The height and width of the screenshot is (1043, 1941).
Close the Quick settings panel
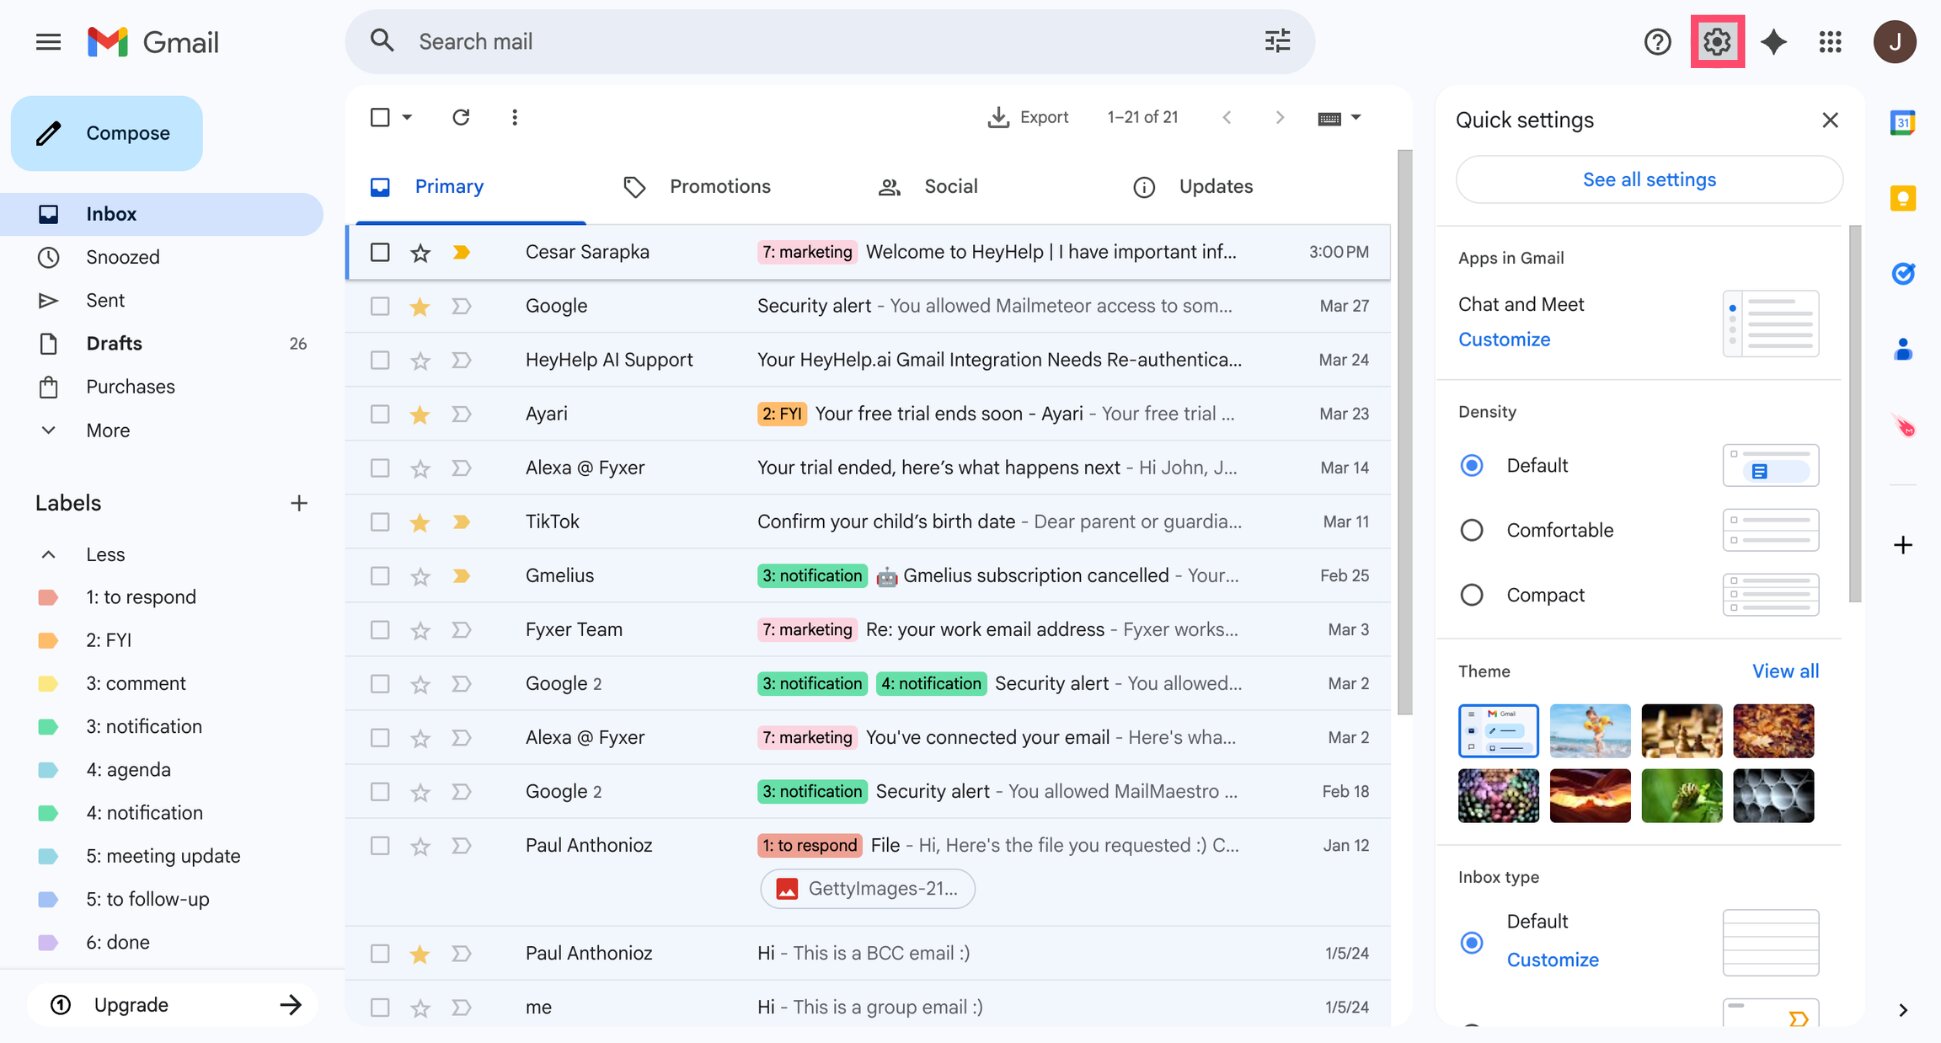click(x=1830, y=120)
